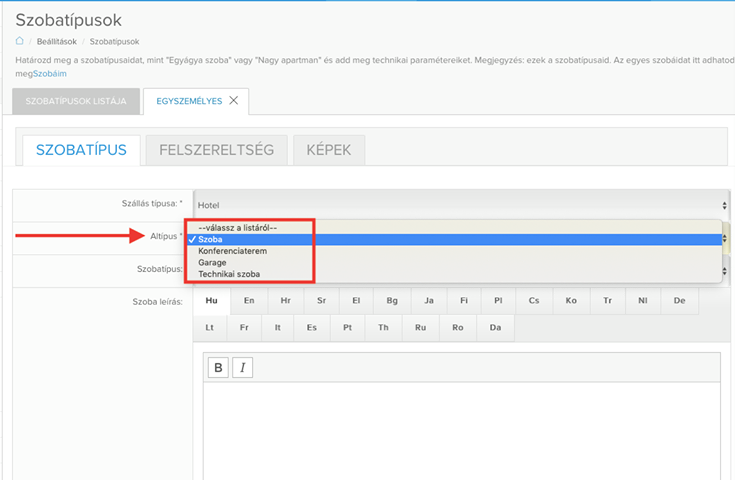Select En language tab
The image size is (735, 480).
coord(249,301)
